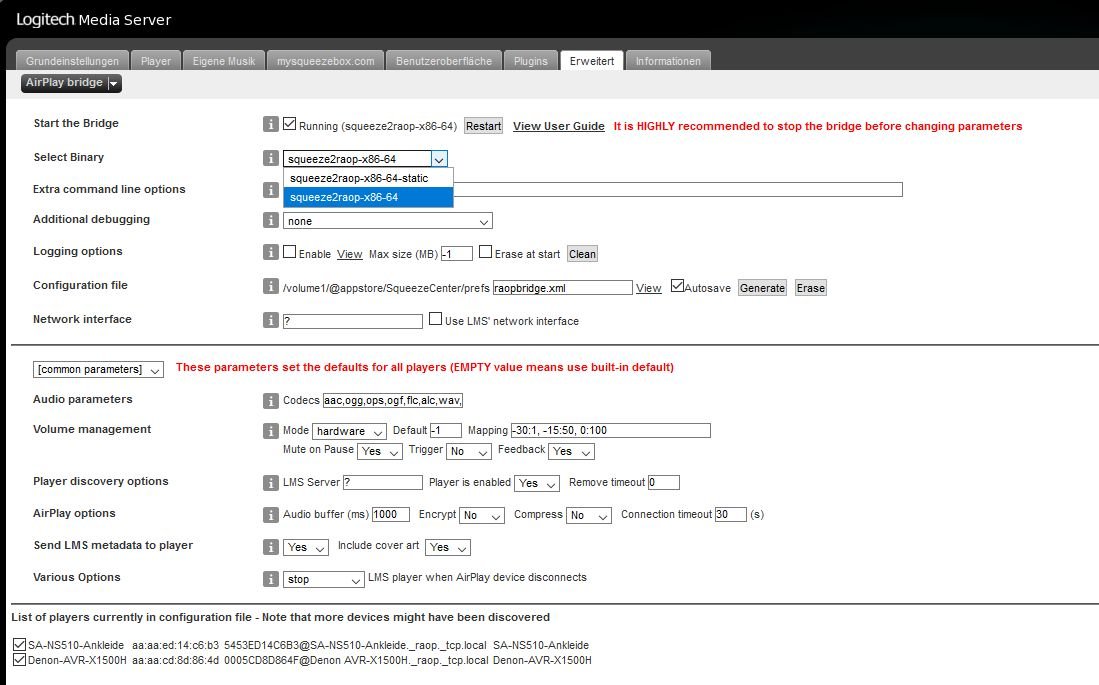Click info icon next to Additional debugging
The height and width of the screenshot is (685, 1099).
270,221
